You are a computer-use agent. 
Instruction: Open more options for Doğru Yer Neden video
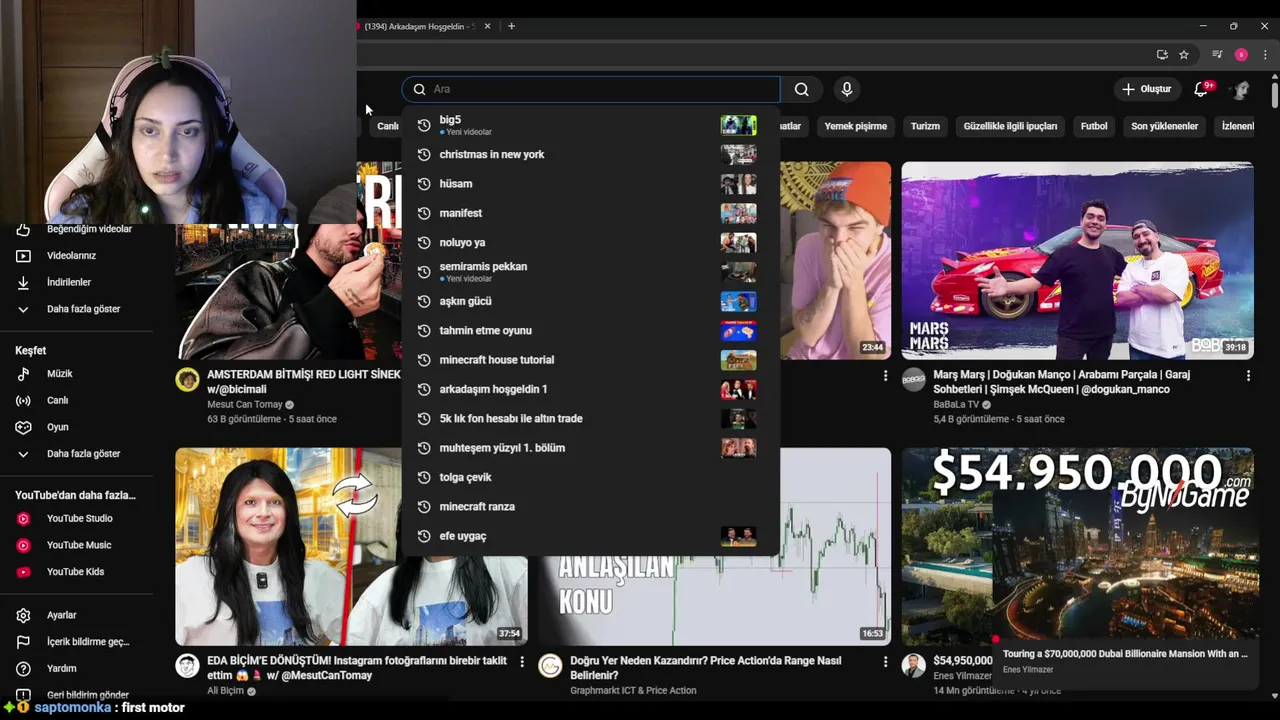click(x=885, y=662)
